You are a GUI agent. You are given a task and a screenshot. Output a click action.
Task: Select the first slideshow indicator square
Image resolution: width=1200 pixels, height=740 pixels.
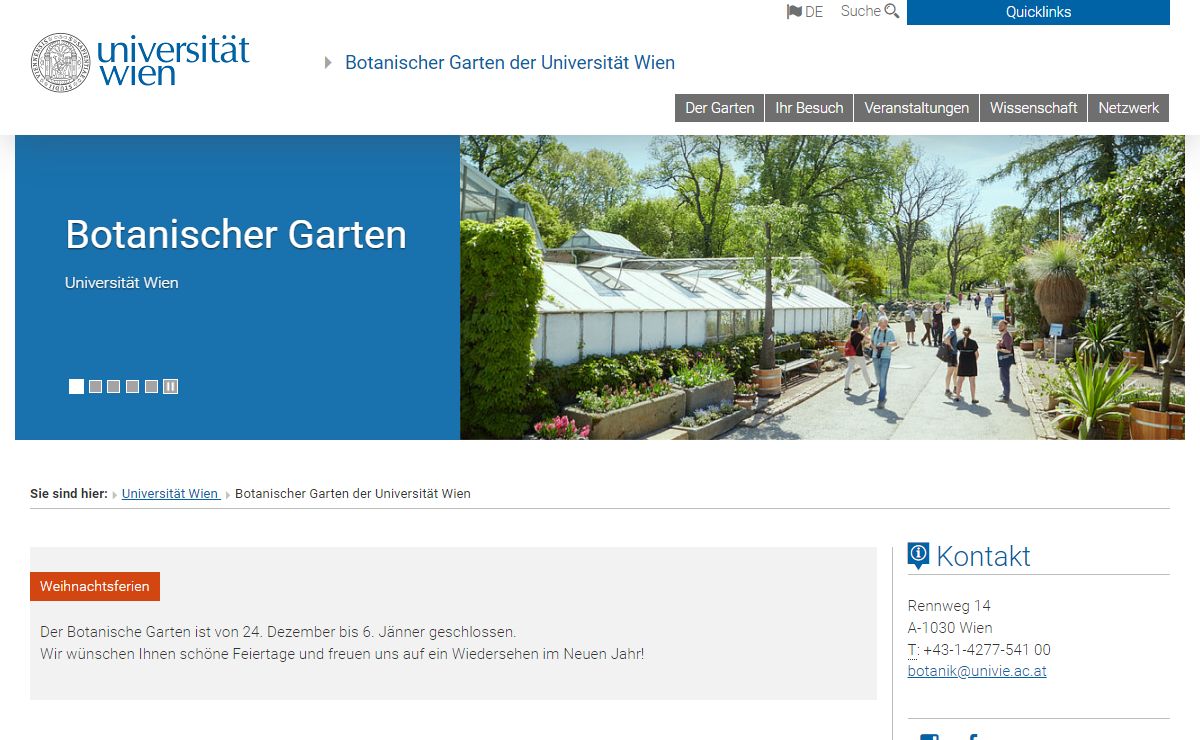tap(76, 386)
